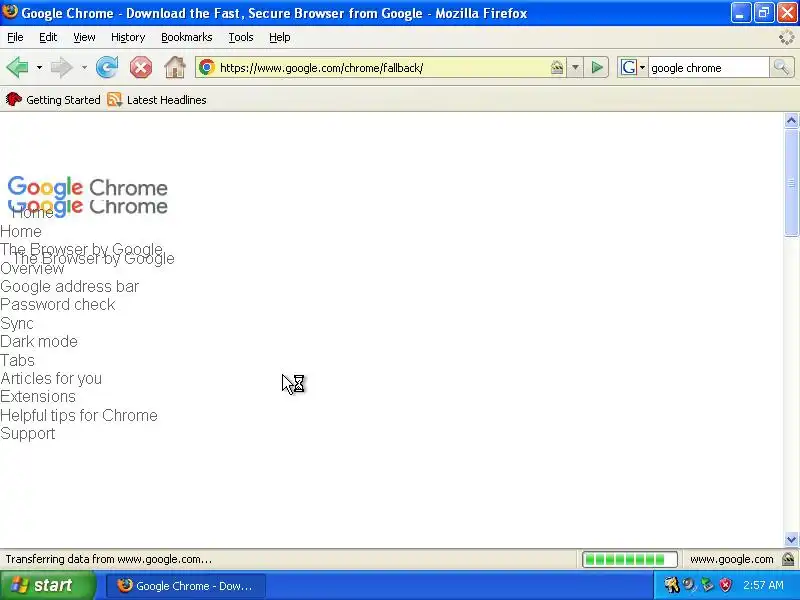Expand the address bar history dropdown
Viewport: 800px width, 600px height.
[x=575, y=67]
